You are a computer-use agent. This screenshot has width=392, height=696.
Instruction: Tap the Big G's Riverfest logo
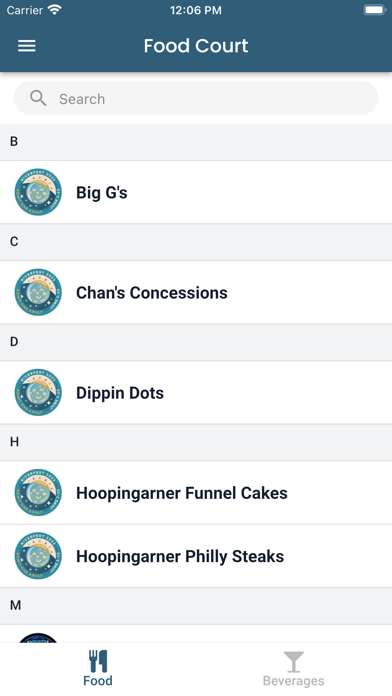click(38, 192)
